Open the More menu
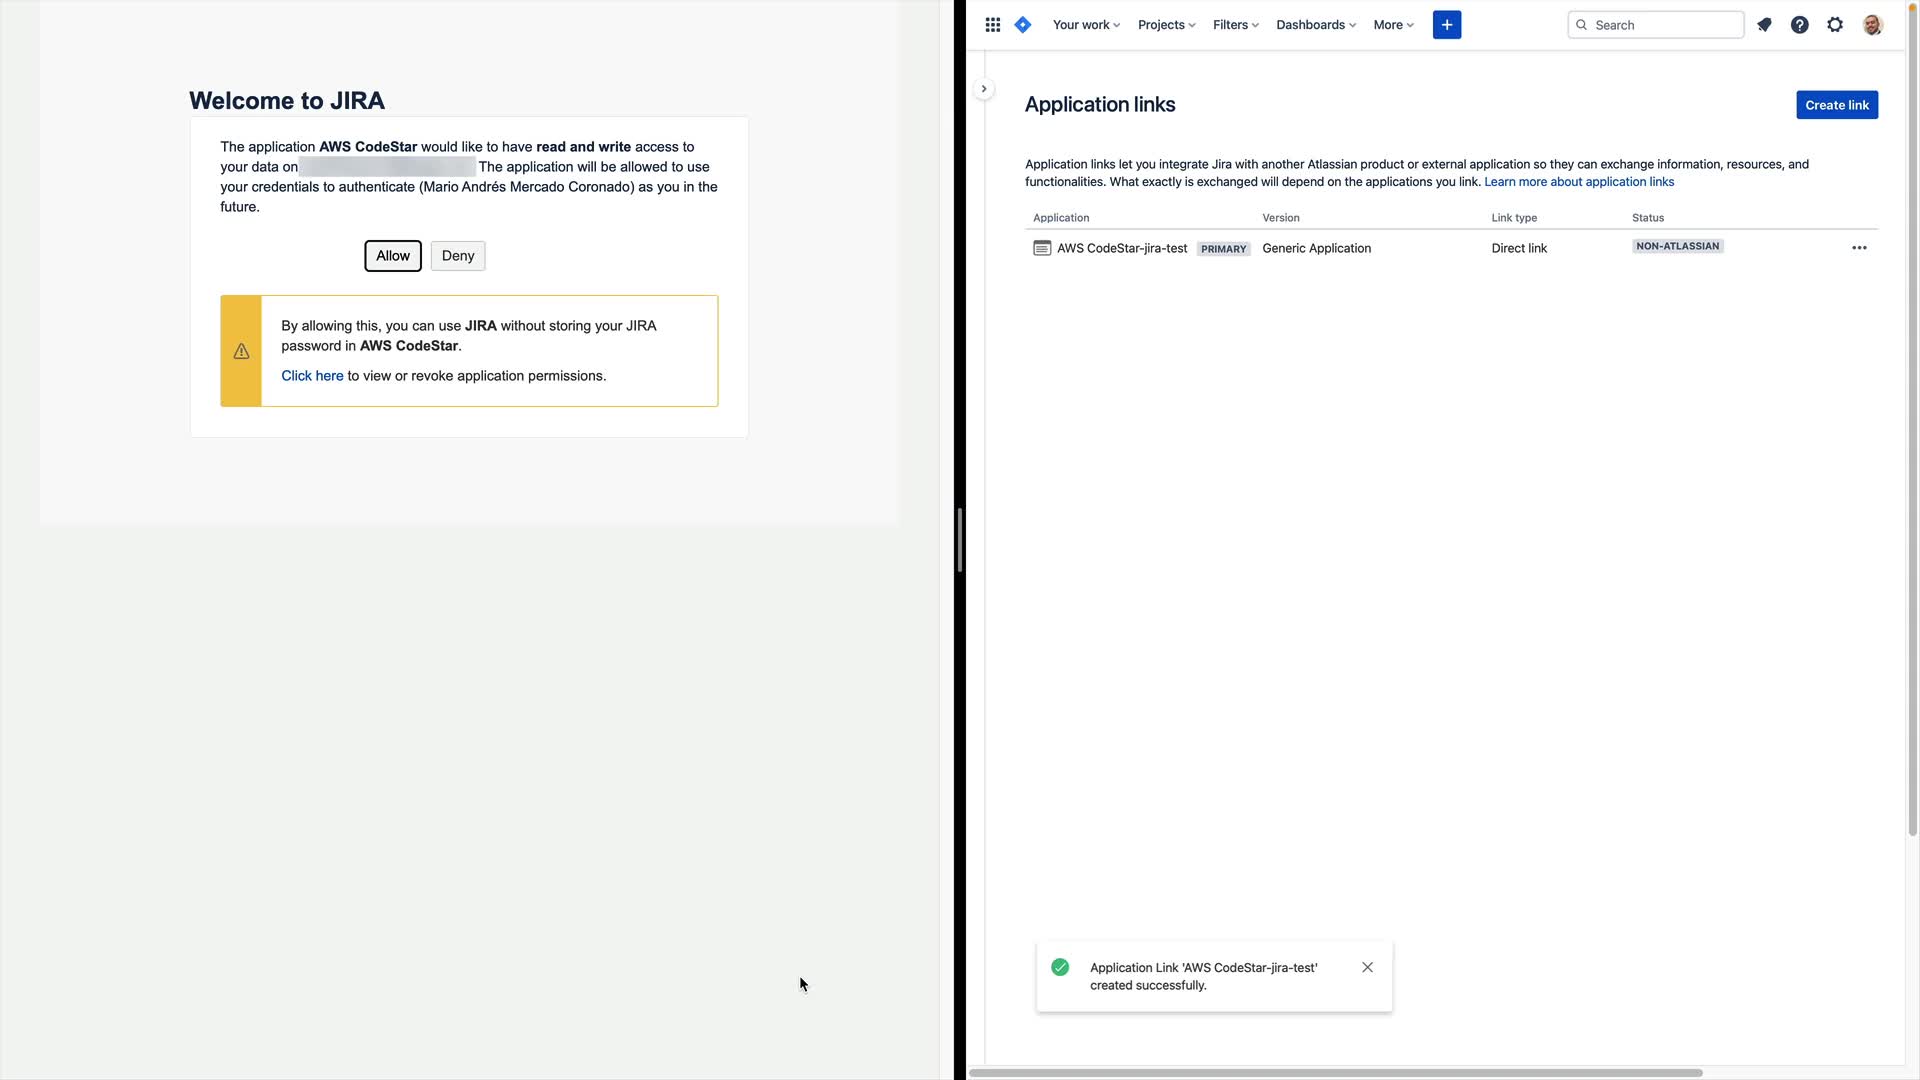 pos(1393,25)
